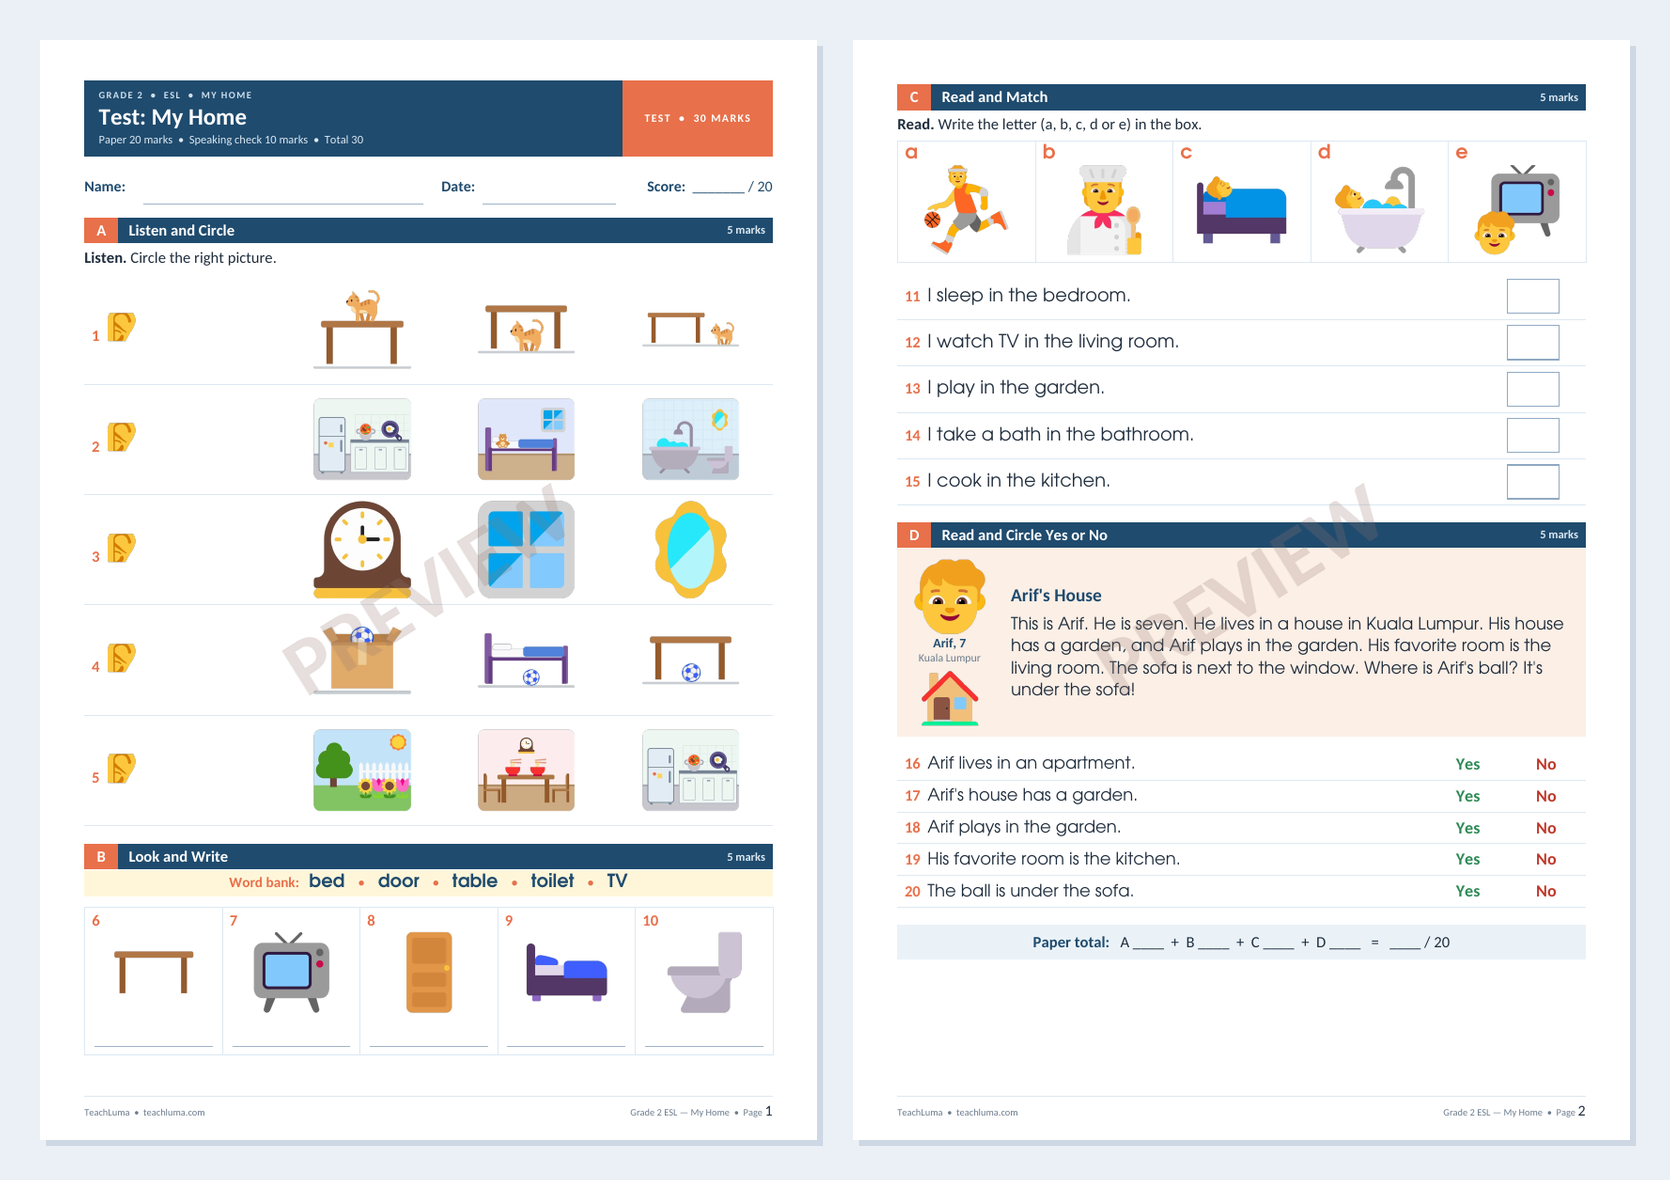Image resolution: width=1670 pixels, height=1180 pixels.
Task: Circle the window picture in question 3
Action: click(526, 549)
